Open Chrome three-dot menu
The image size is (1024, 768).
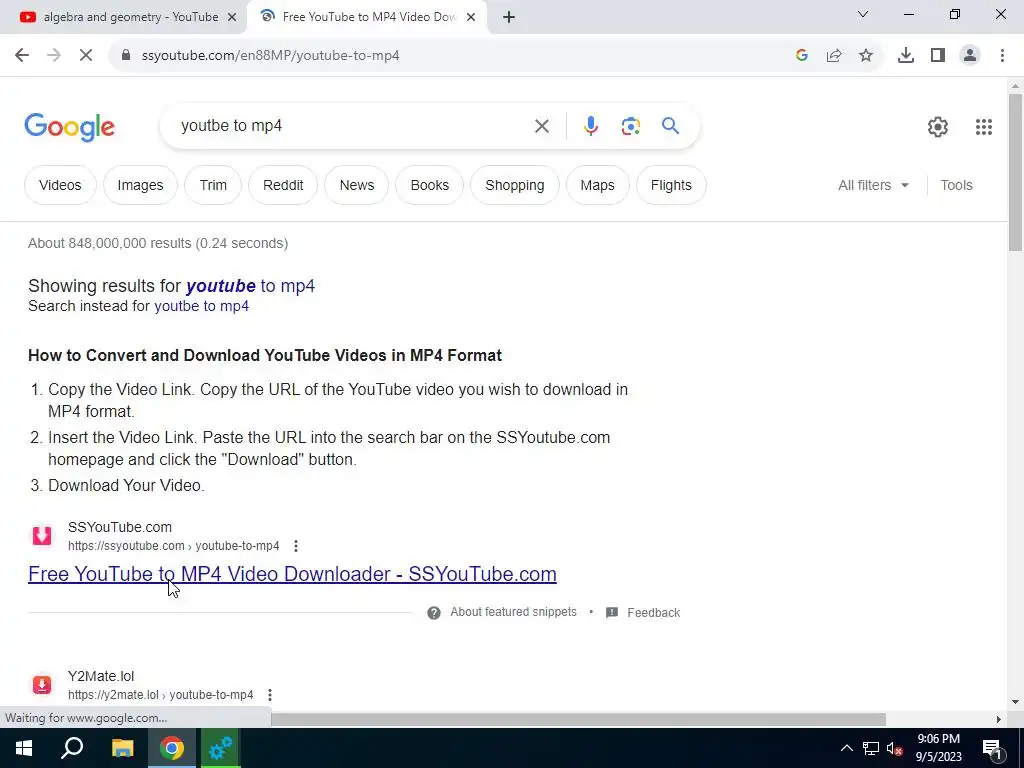coord(1002,56)
